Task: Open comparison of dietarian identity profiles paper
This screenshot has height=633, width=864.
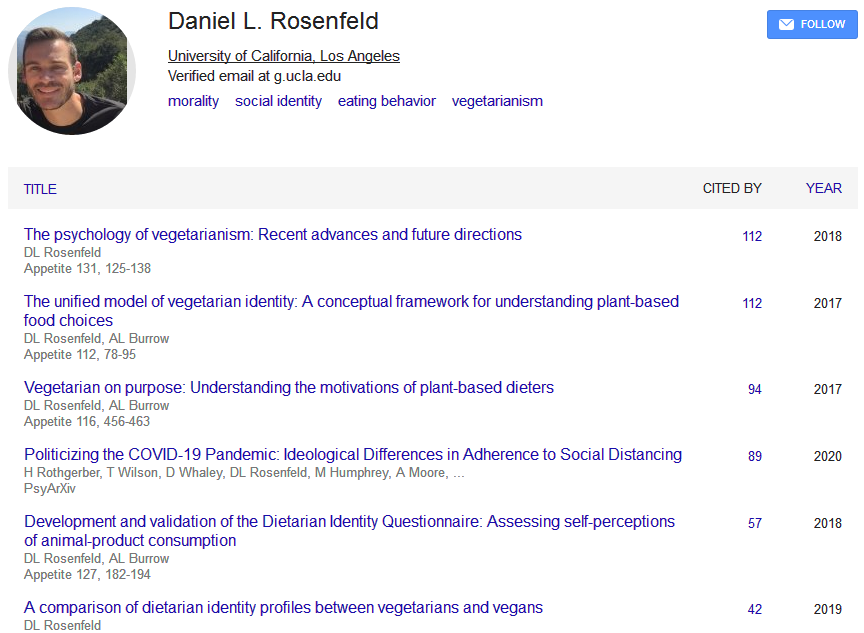Action: click(x=283, y=608)
